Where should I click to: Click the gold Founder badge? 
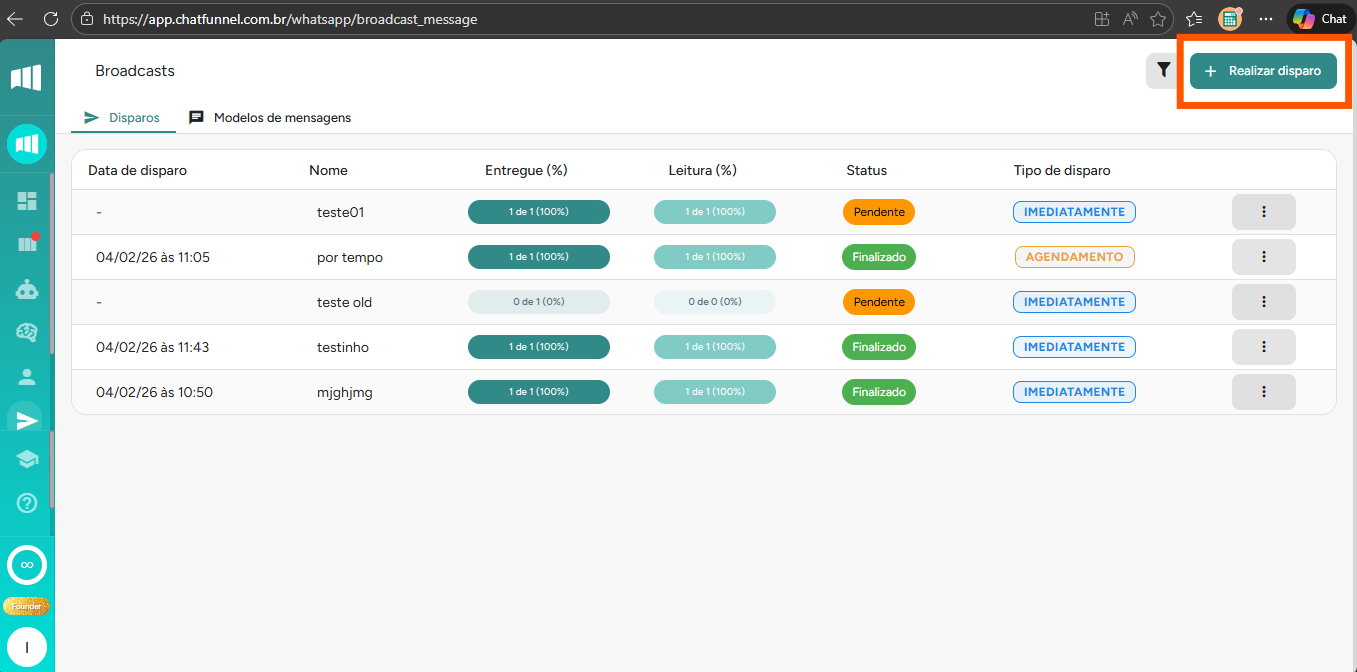pyautogui.click(x=27, y=606)
